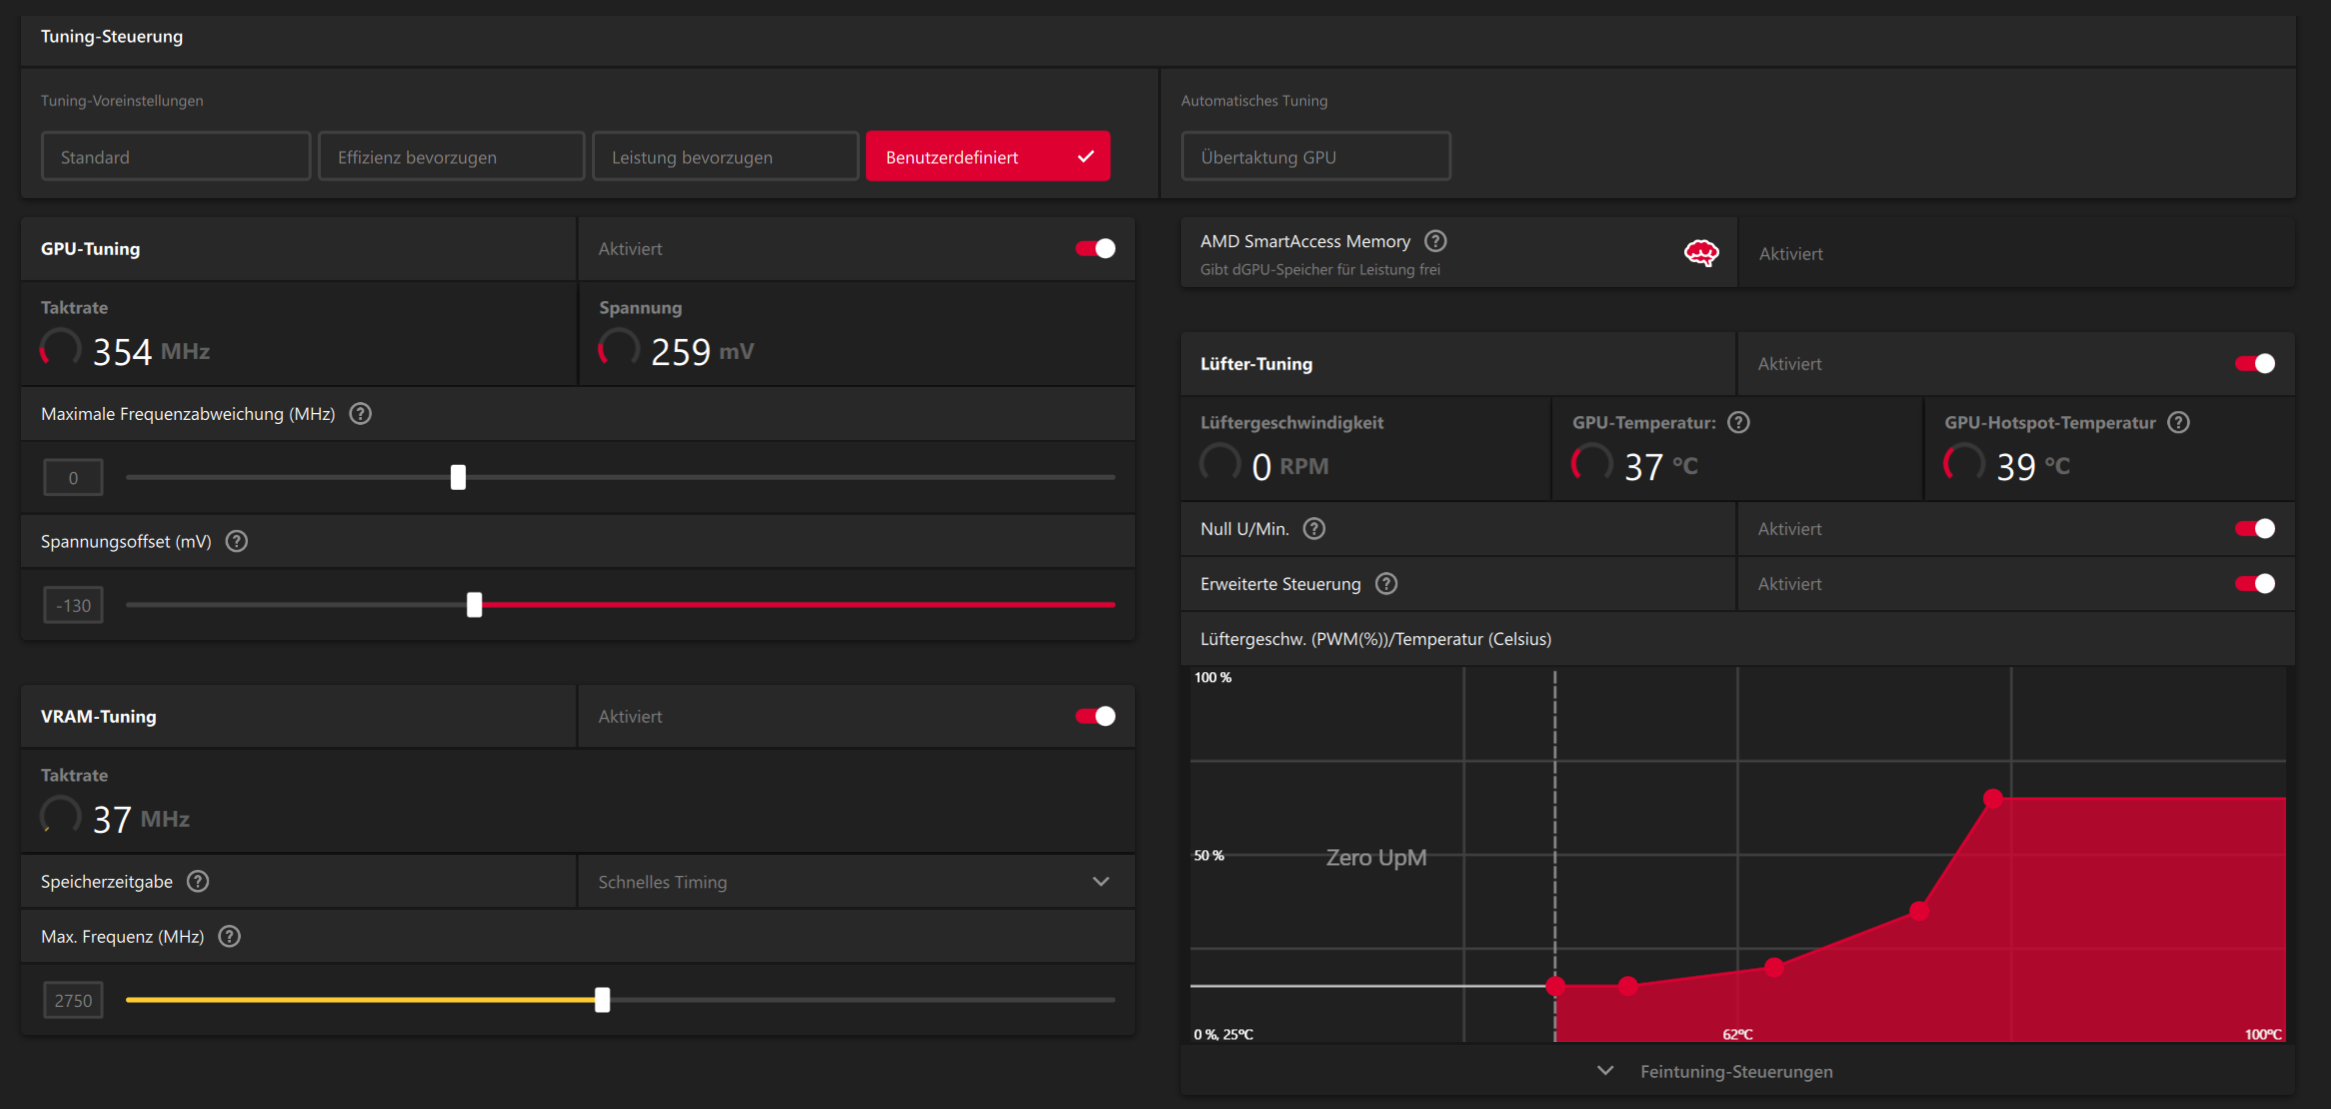Toggle Lüfter-Tuning off
2331x1109 pixels.
pos(2254,364)
